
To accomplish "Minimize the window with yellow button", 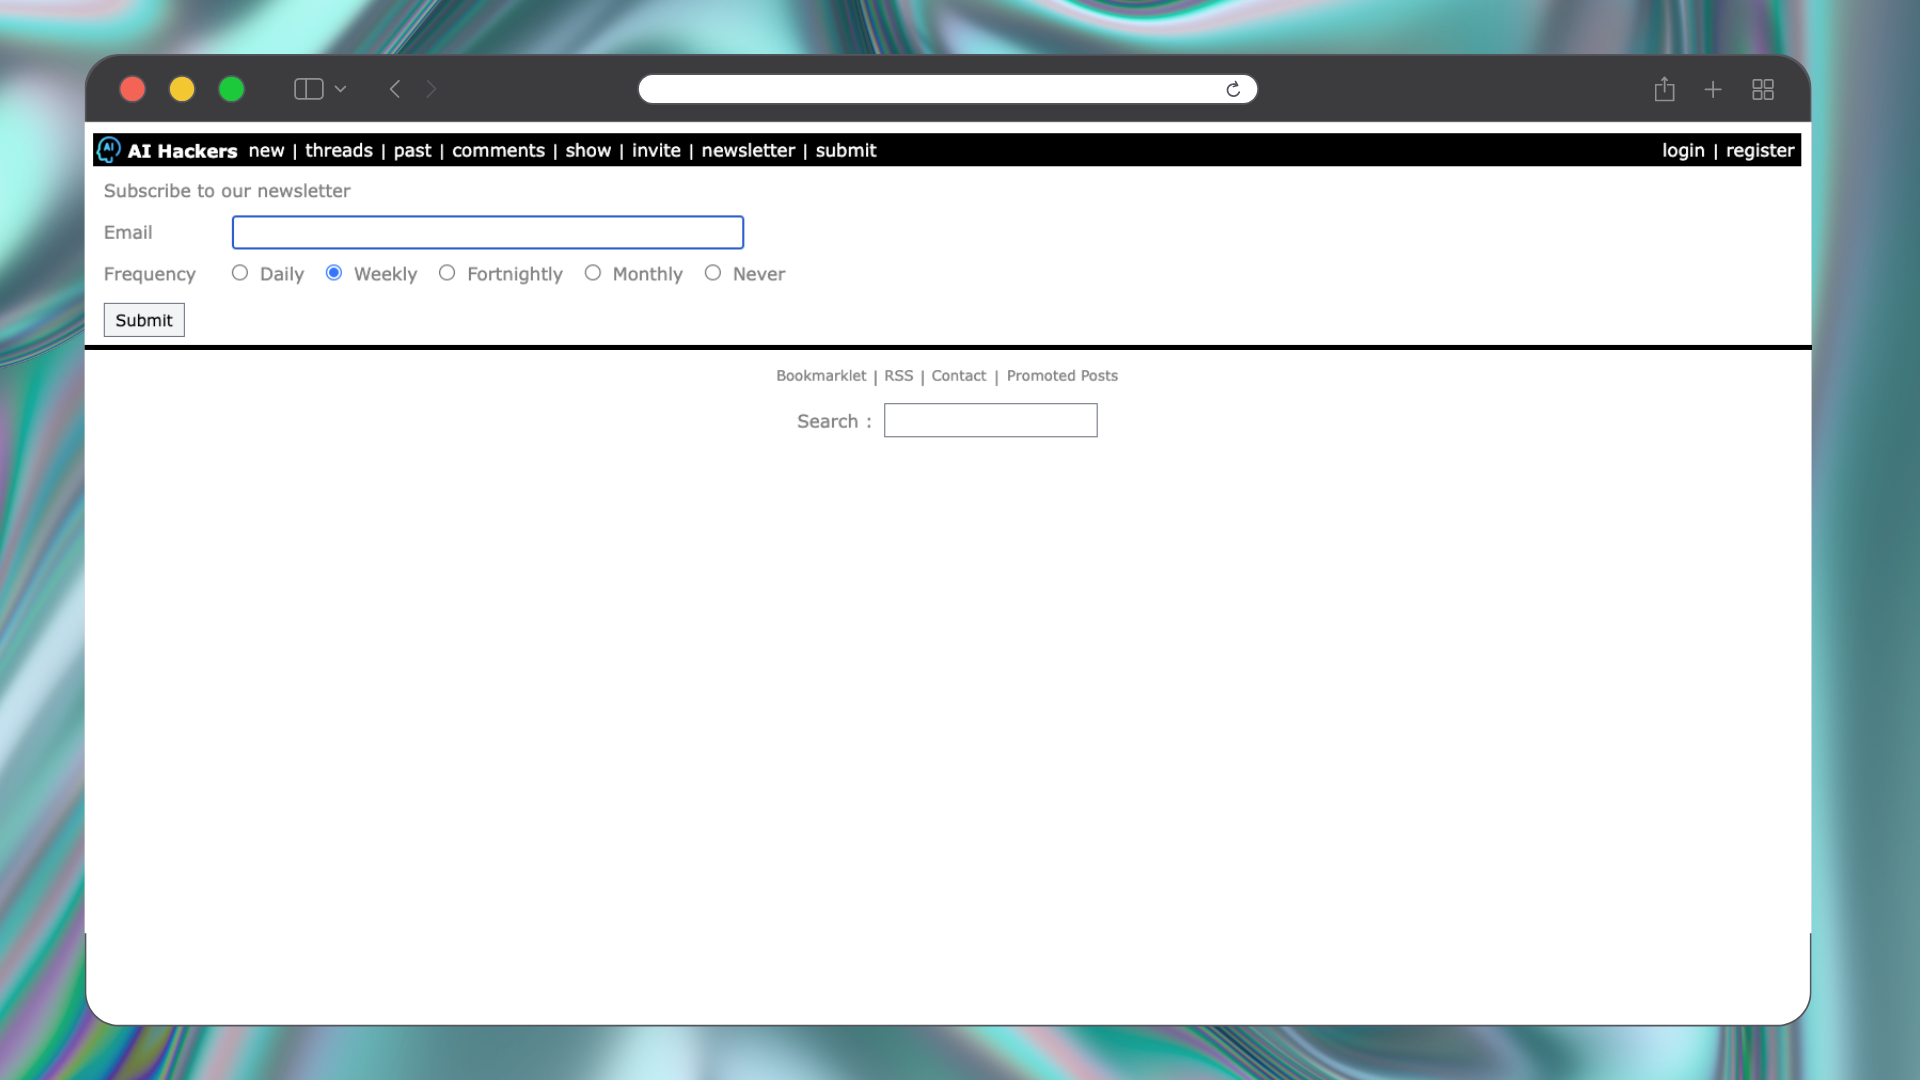I will click(x=182, y=89).
